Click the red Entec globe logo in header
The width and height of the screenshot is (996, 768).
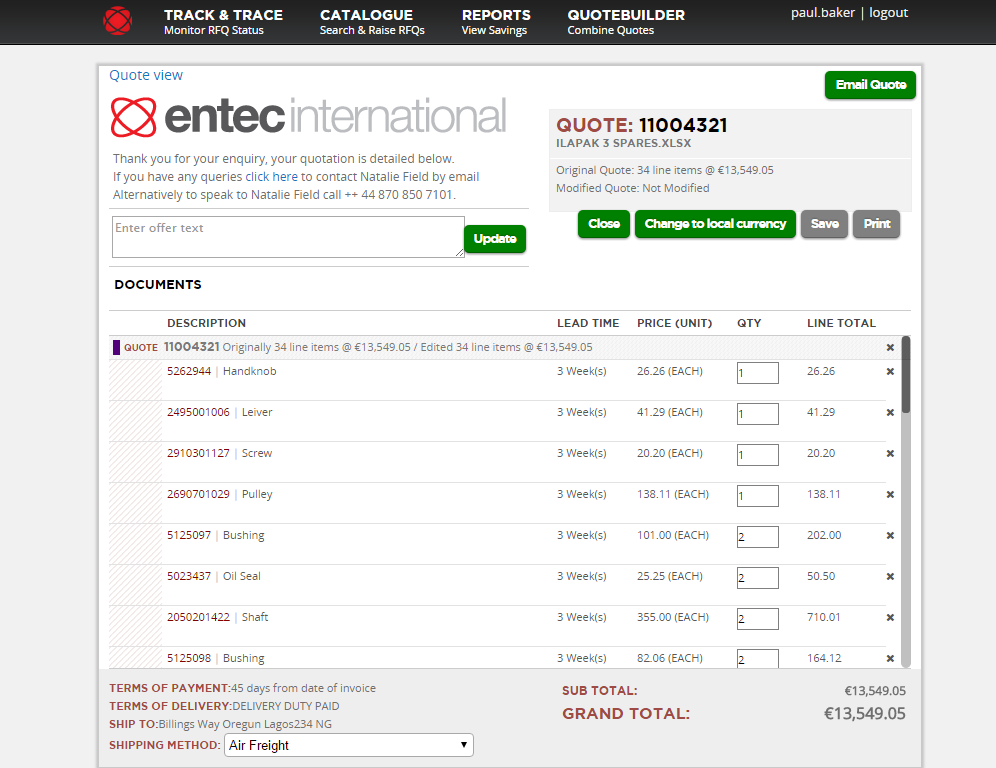(118, 21)
